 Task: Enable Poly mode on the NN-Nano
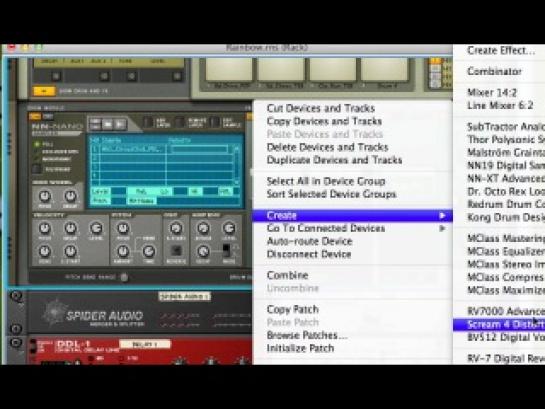click(36, 144)
